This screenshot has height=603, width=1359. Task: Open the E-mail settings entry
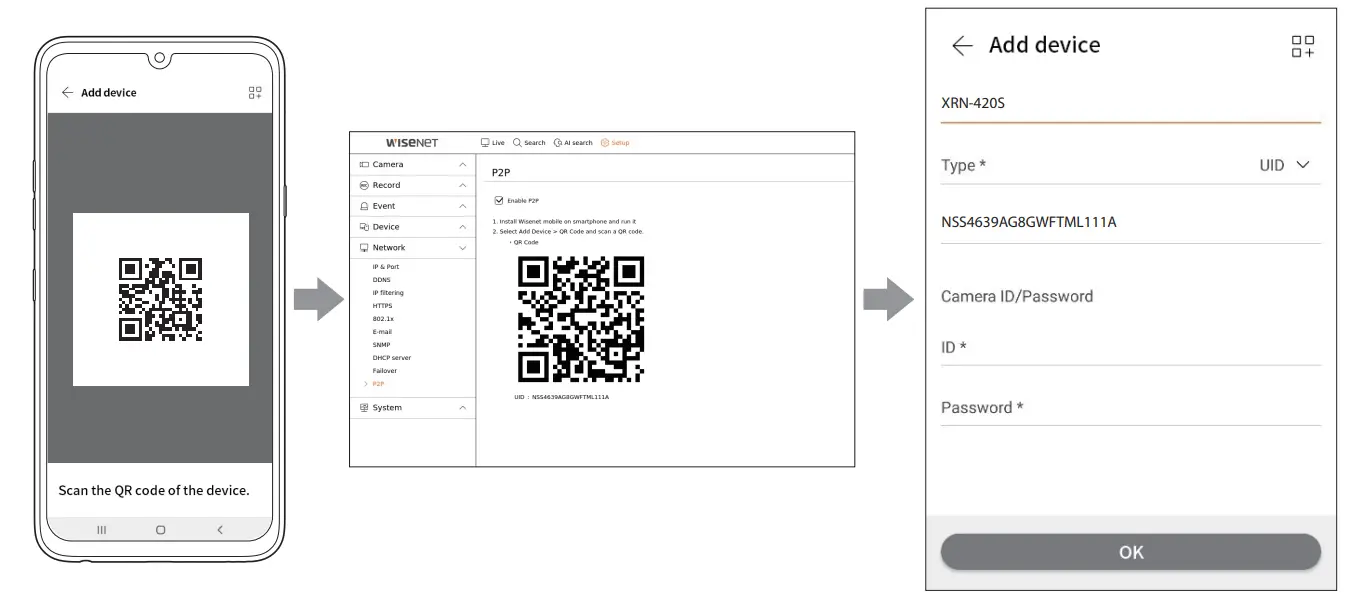pos(382,332)
